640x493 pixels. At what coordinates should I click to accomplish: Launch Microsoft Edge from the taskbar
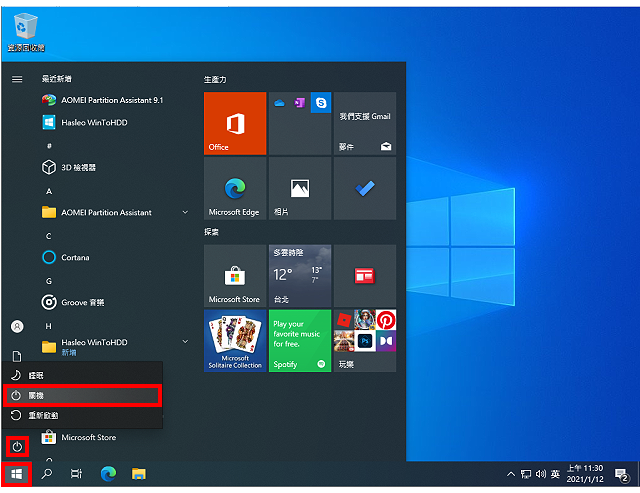coord(108,474)
